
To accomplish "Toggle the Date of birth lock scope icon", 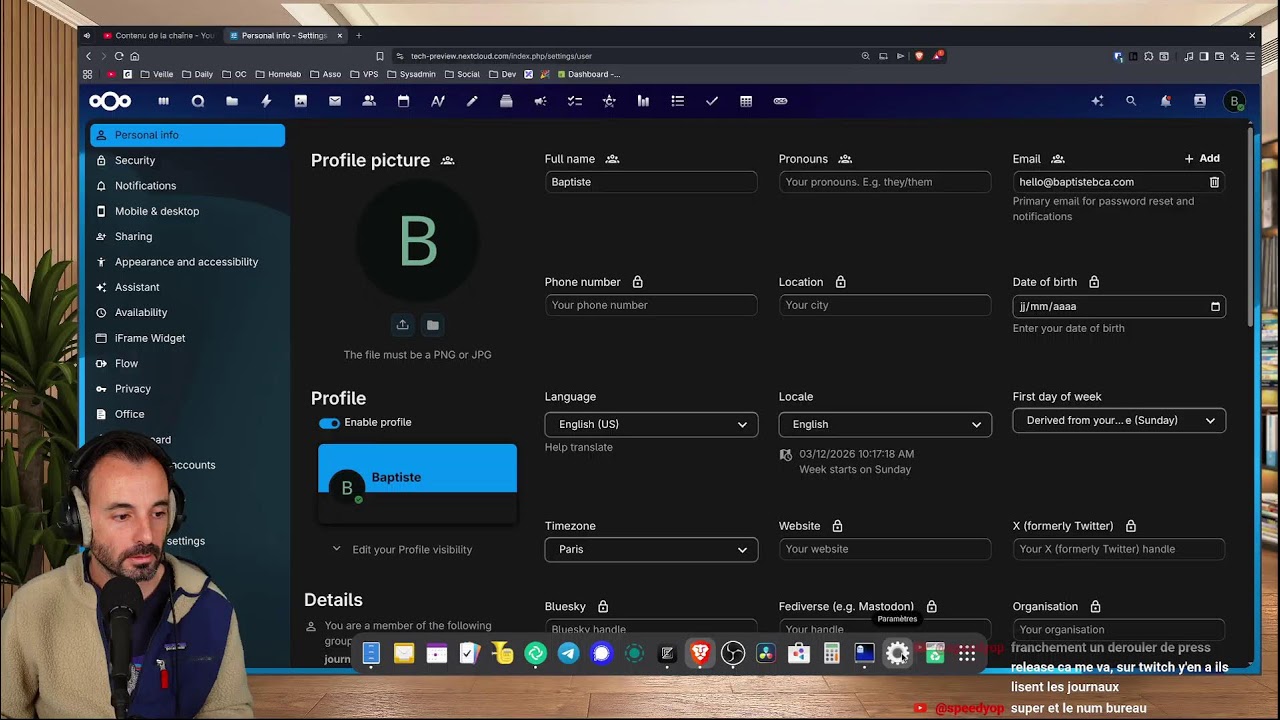I will click(1094, 282).
